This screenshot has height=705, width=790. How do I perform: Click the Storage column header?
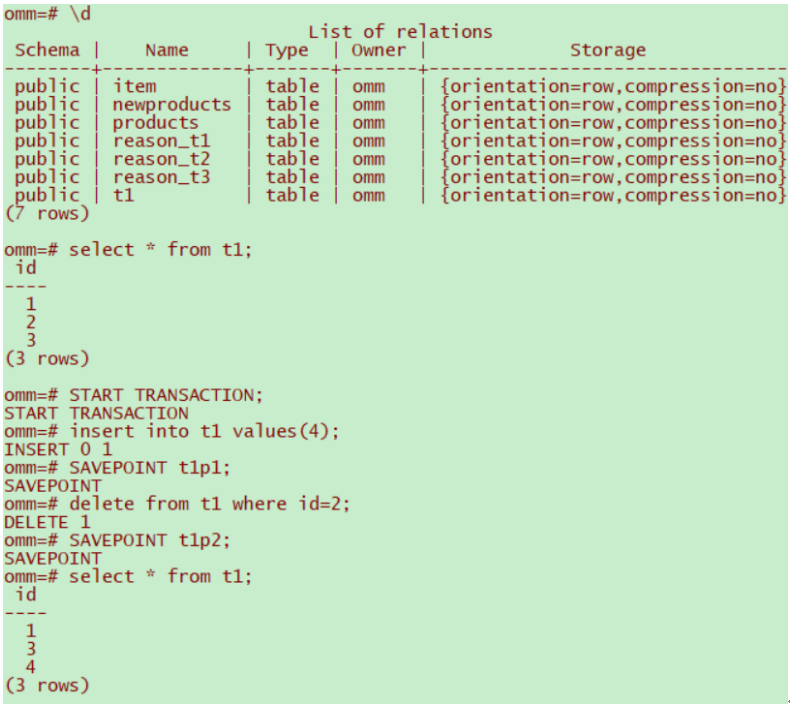click(x=607, y=50)
